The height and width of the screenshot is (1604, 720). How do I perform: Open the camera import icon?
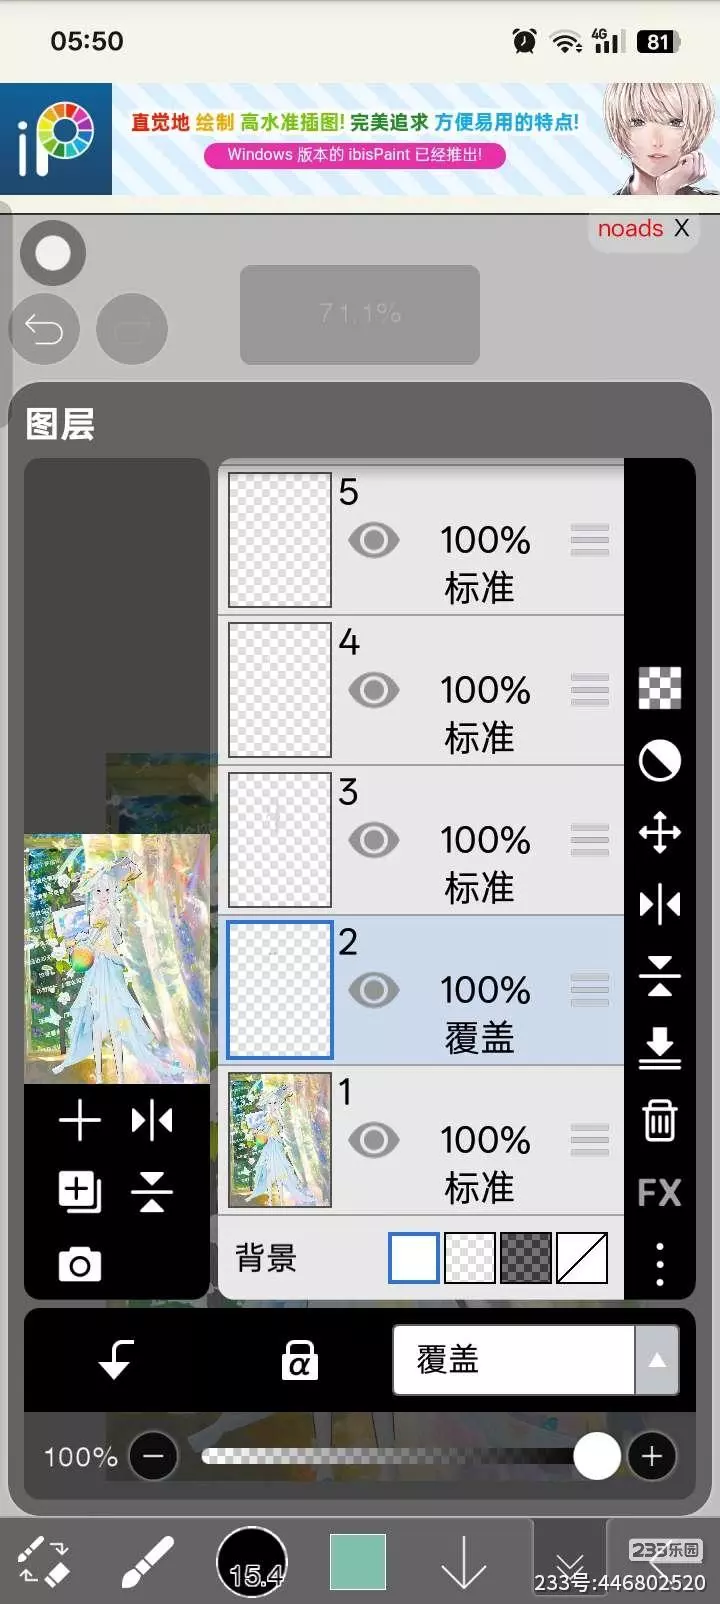click(80, 1265)
